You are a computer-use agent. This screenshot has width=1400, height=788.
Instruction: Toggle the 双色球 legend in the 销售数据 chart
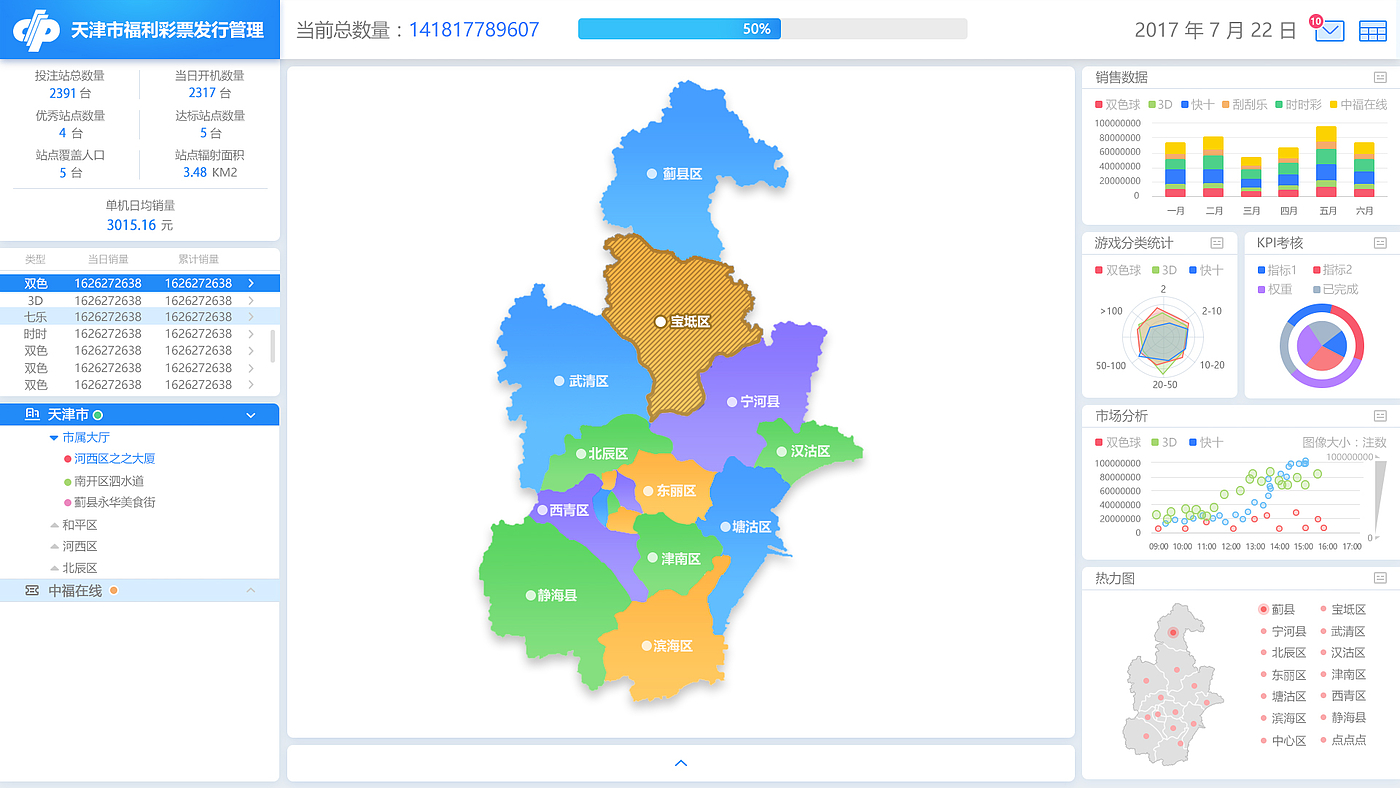(x=1118, y=104)
